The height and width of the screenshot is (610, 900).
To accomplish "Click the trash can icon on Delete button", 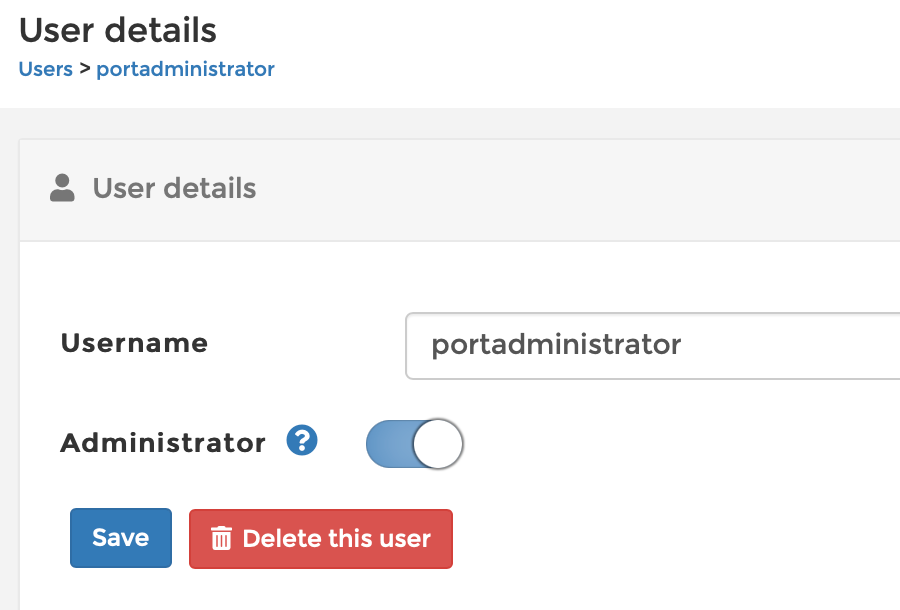I will [221, 539].
